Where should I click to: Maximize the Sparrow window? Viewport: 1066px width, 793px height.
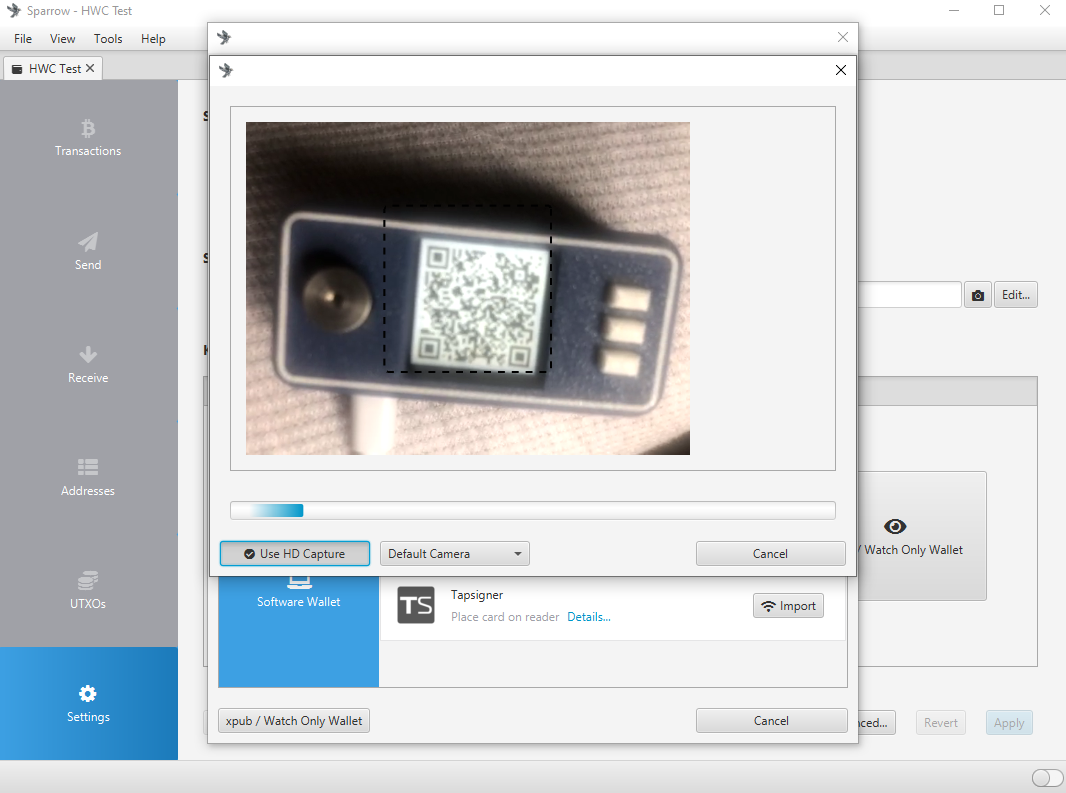pyautogui.click(x=999, y=10)
